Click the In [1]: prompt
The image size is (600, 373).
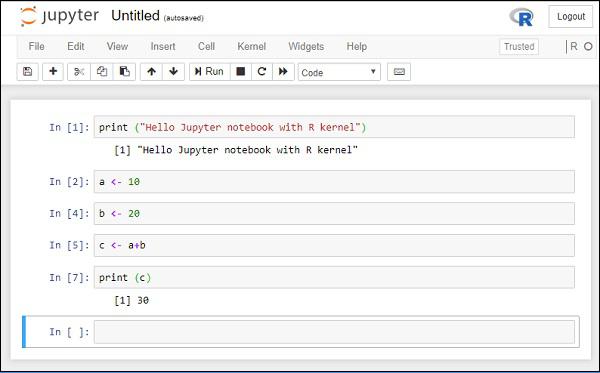coord(69,127)
